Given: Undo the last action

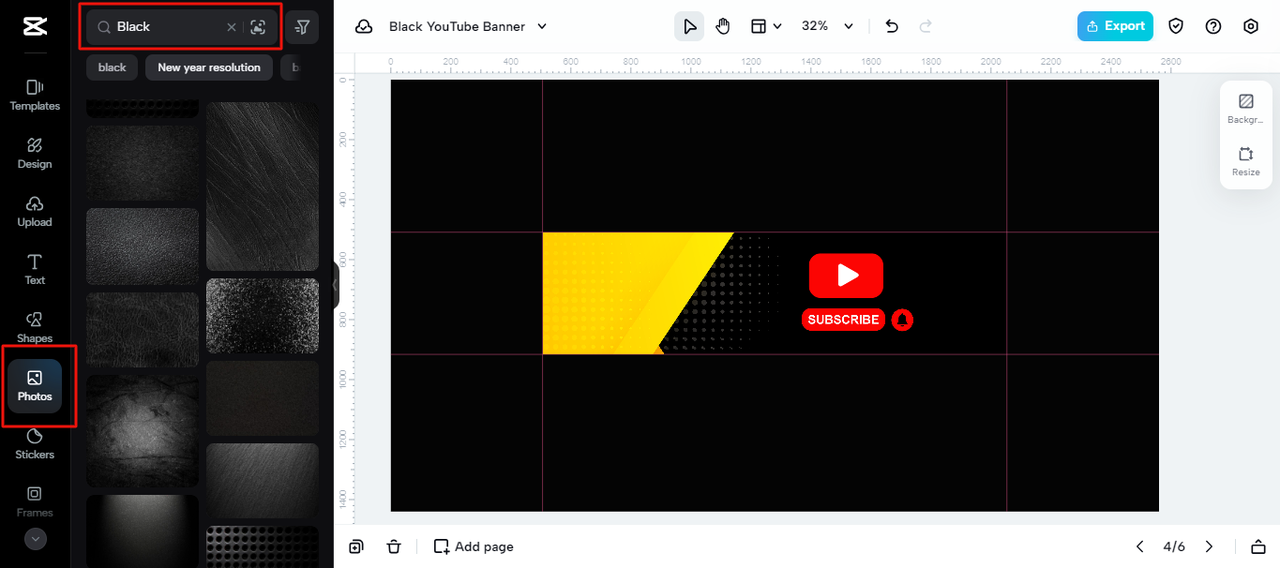Looking at the screenshot, I should (892, 26).
